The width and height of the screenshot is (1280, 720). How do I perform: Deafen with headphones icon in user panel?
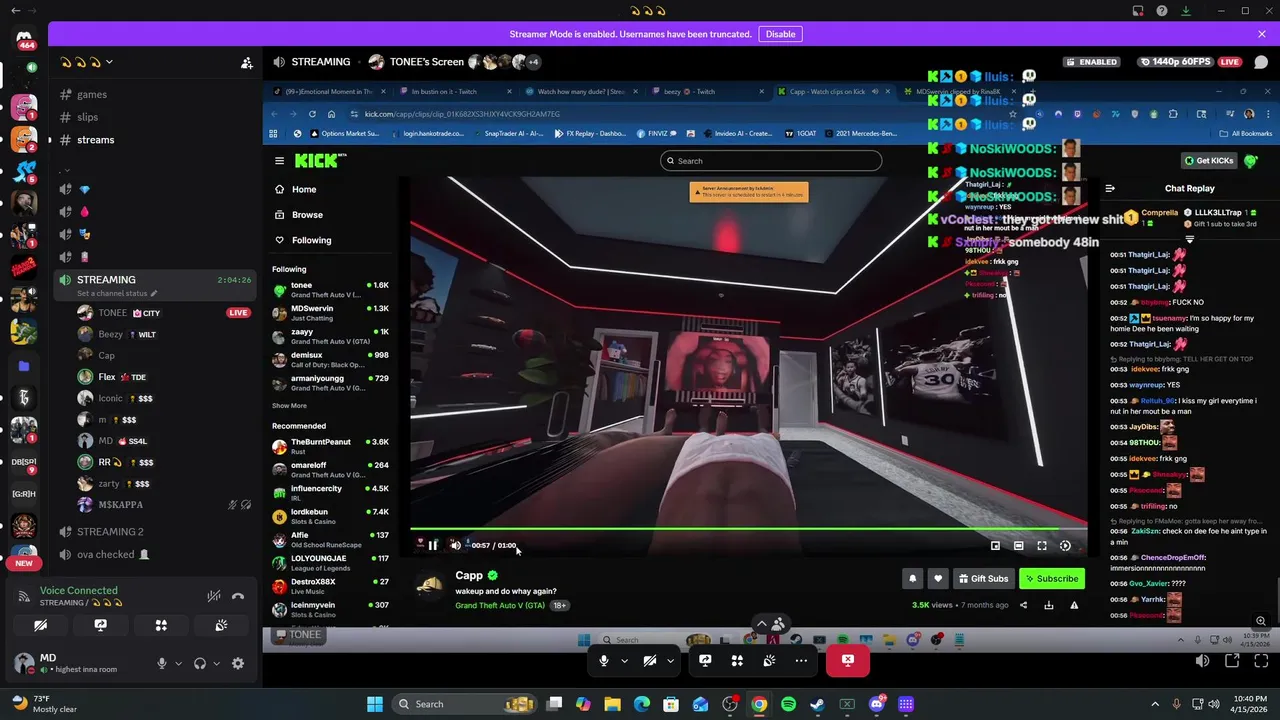[x=200, y=663]
